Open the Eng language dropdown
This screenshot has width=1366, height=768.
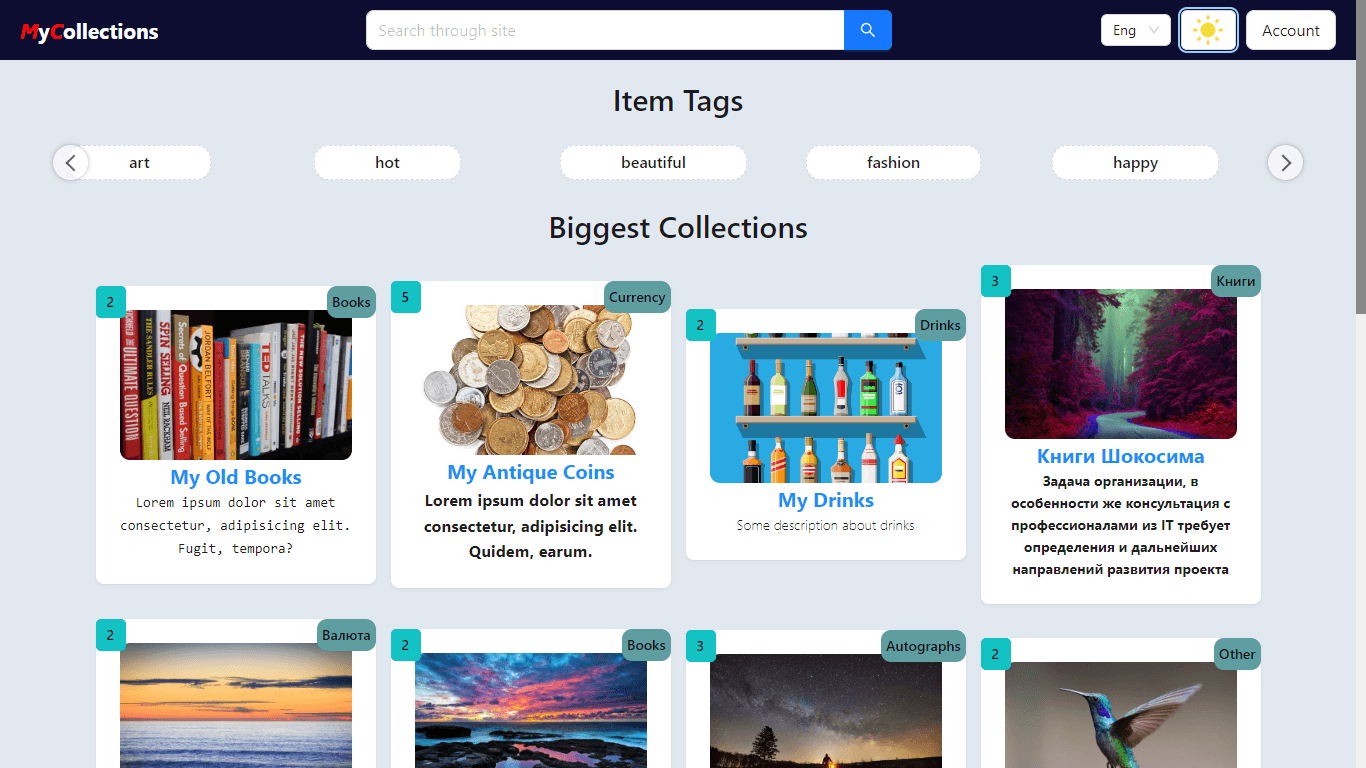tap(1135, 30)
